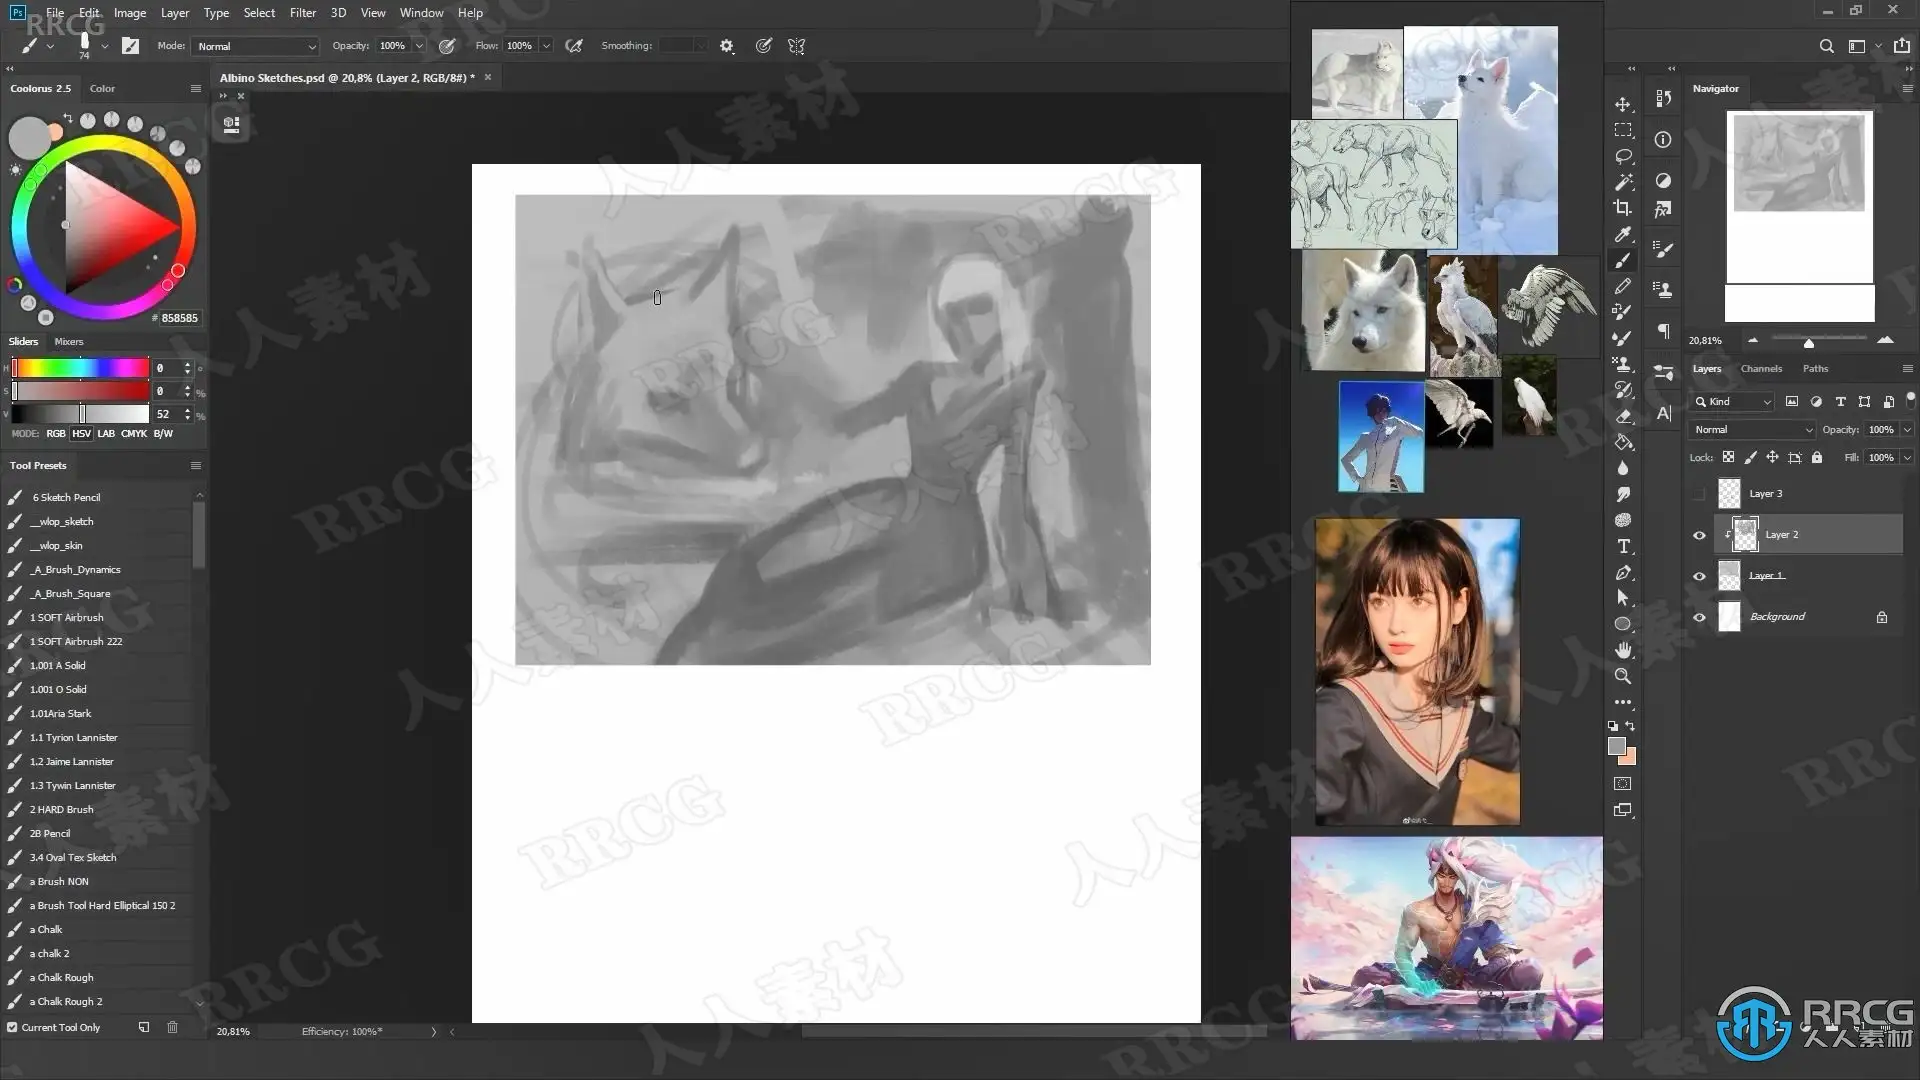Select the Eyedropper tool

tap(1622, 234)
